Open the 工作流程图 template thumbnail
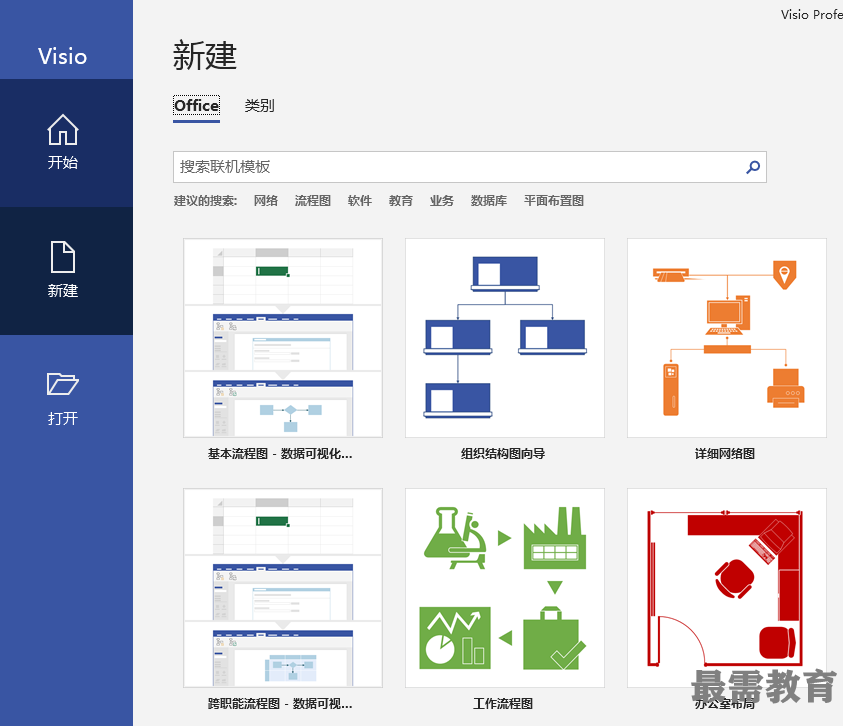The height and width of the screenshot is (726, 843). coord(505,588)
